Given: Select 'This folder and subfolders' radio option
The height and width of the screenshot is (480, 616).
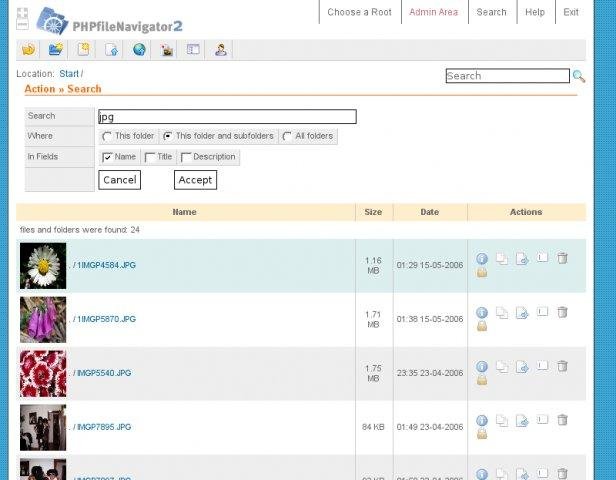Looking at the screenshot, I should 167,136.
